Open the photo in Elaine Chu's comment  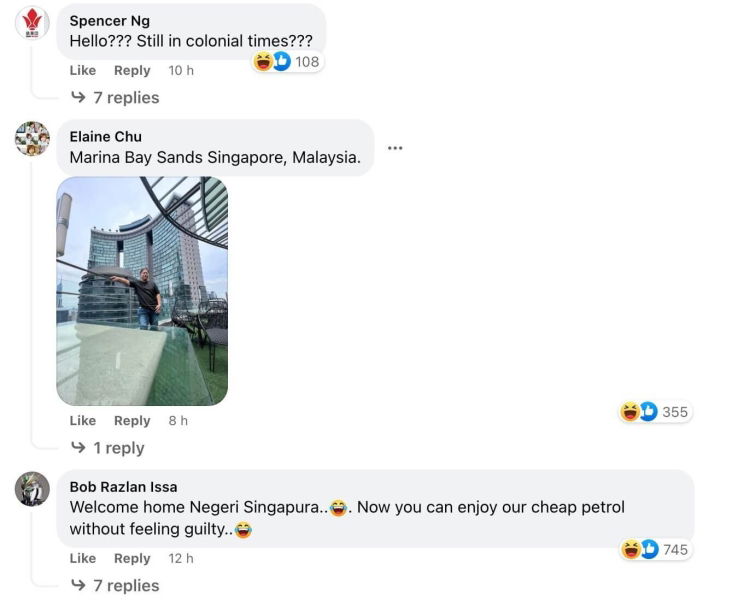(142, 291)
